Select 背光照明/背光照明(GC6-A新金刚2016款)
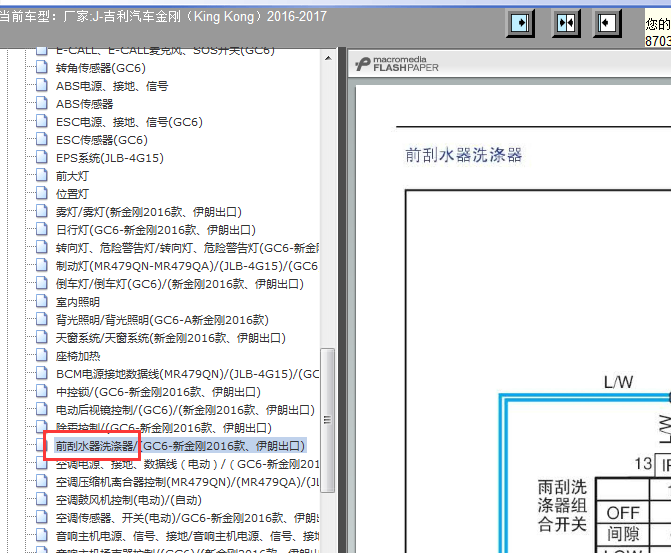The height and width of the screenshot is (553, 671). (162, 320)
